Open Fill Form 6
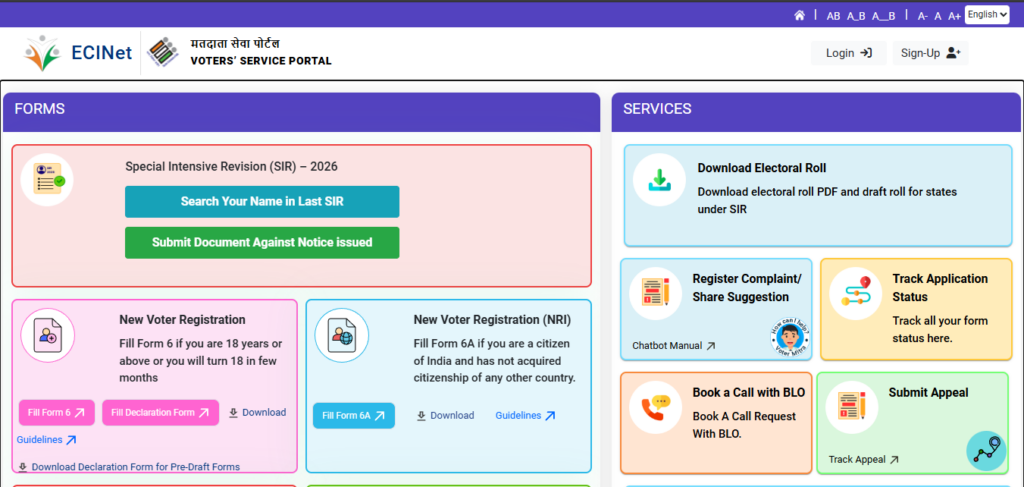Screen dimensions: 1024x487 tap(57, 413)
